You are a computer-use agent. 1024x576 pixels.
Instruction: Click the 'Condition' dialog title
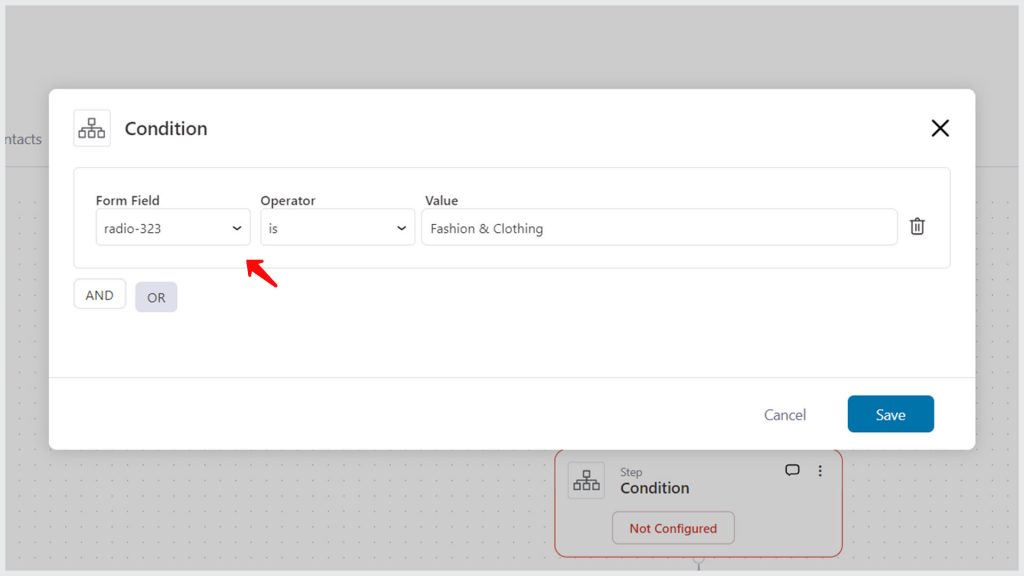(x=166, y=129)
